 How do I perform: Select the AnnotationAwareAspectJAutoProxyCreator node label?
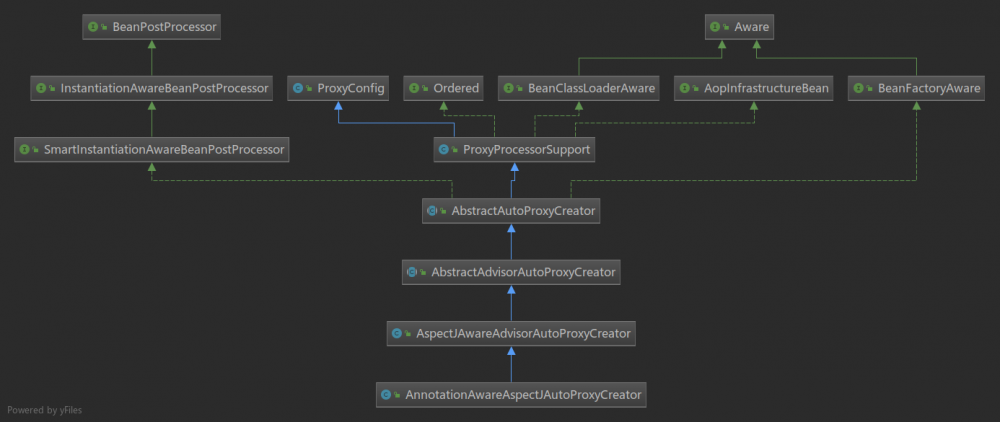(522, 394)
